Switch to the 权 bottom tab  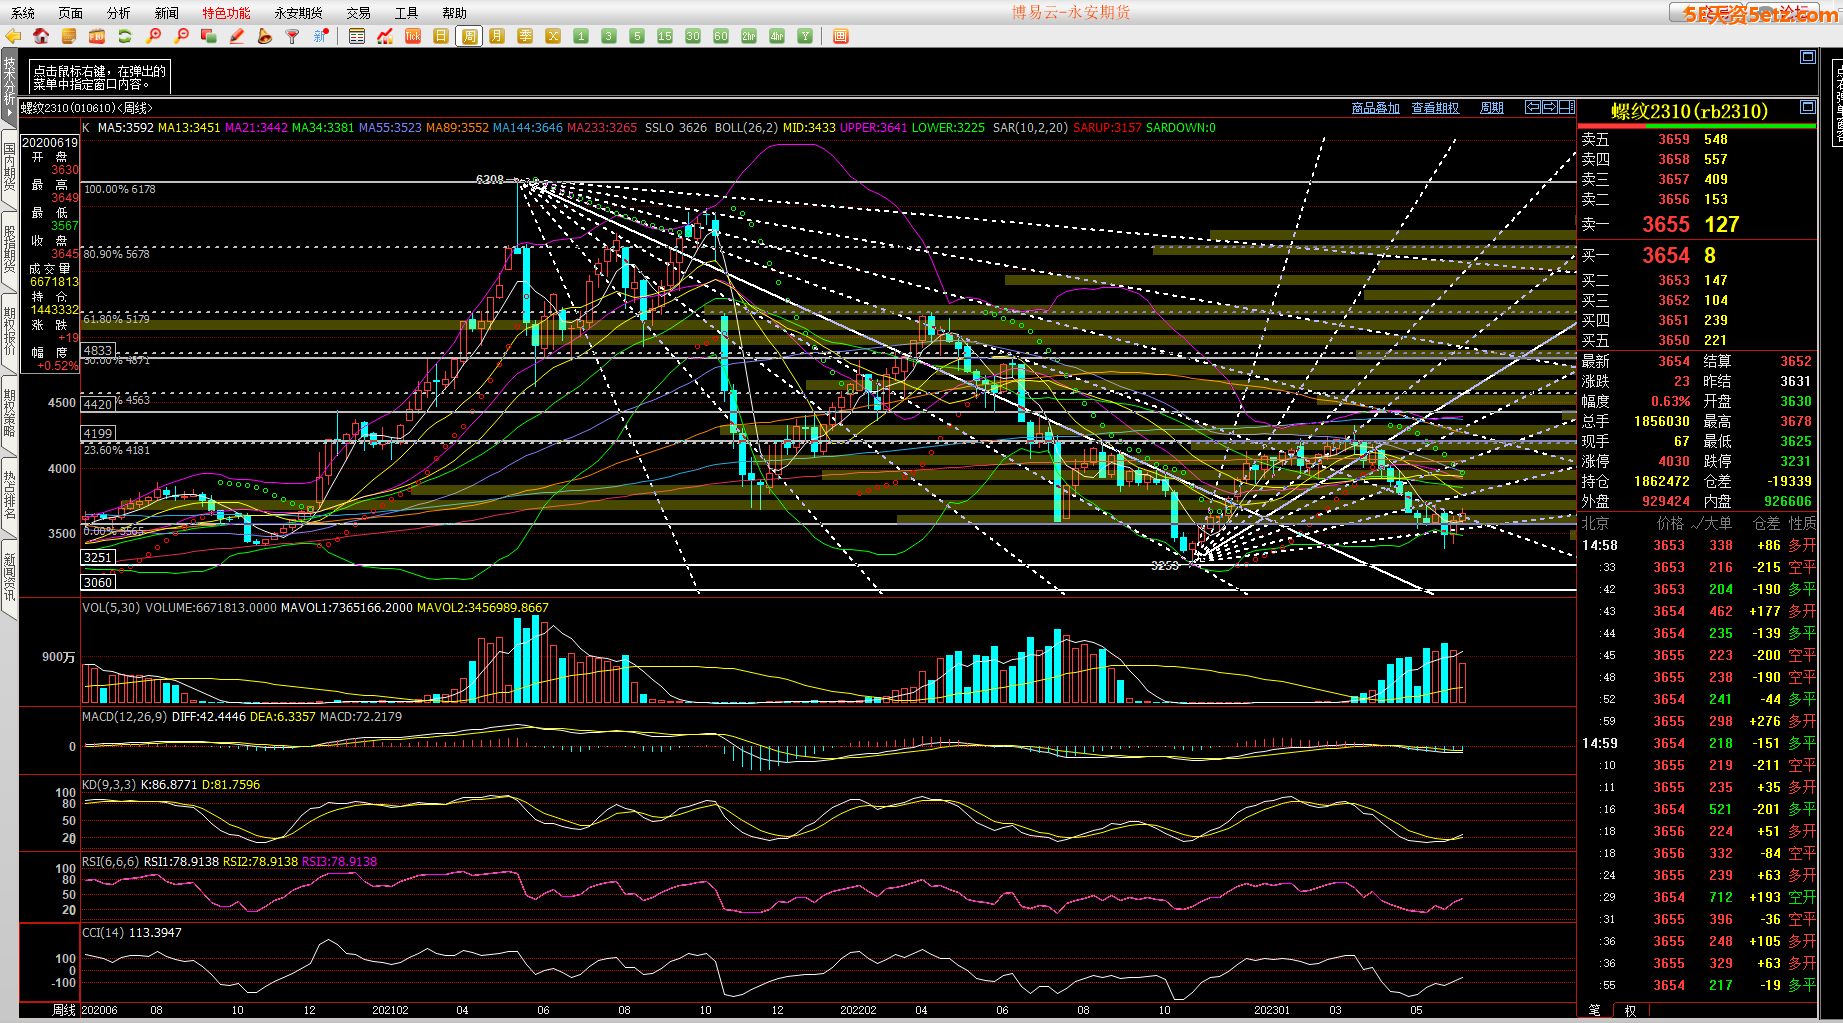pyautogui.click(x=1630, y=1010)
